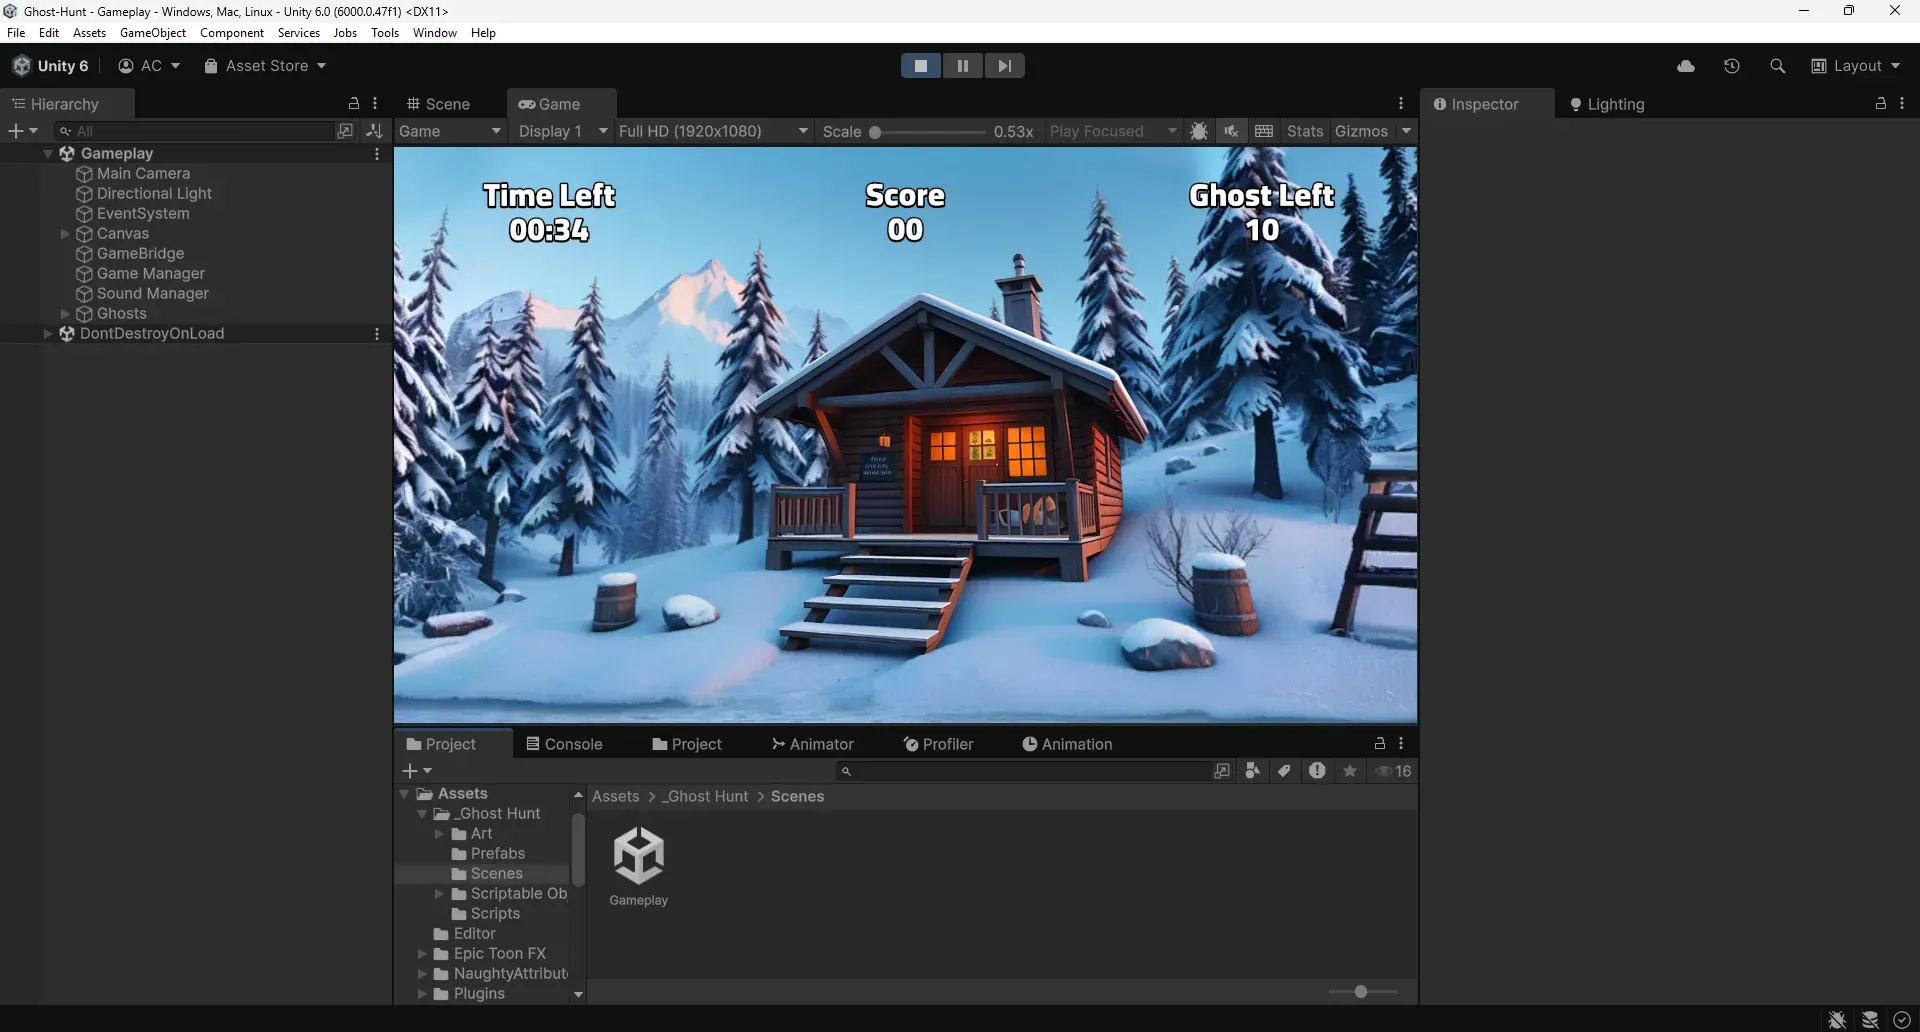Open the Asset Store dropdown button
Screen dimensions: 1920x1032
pyautogui.click(x=265, y=66)
